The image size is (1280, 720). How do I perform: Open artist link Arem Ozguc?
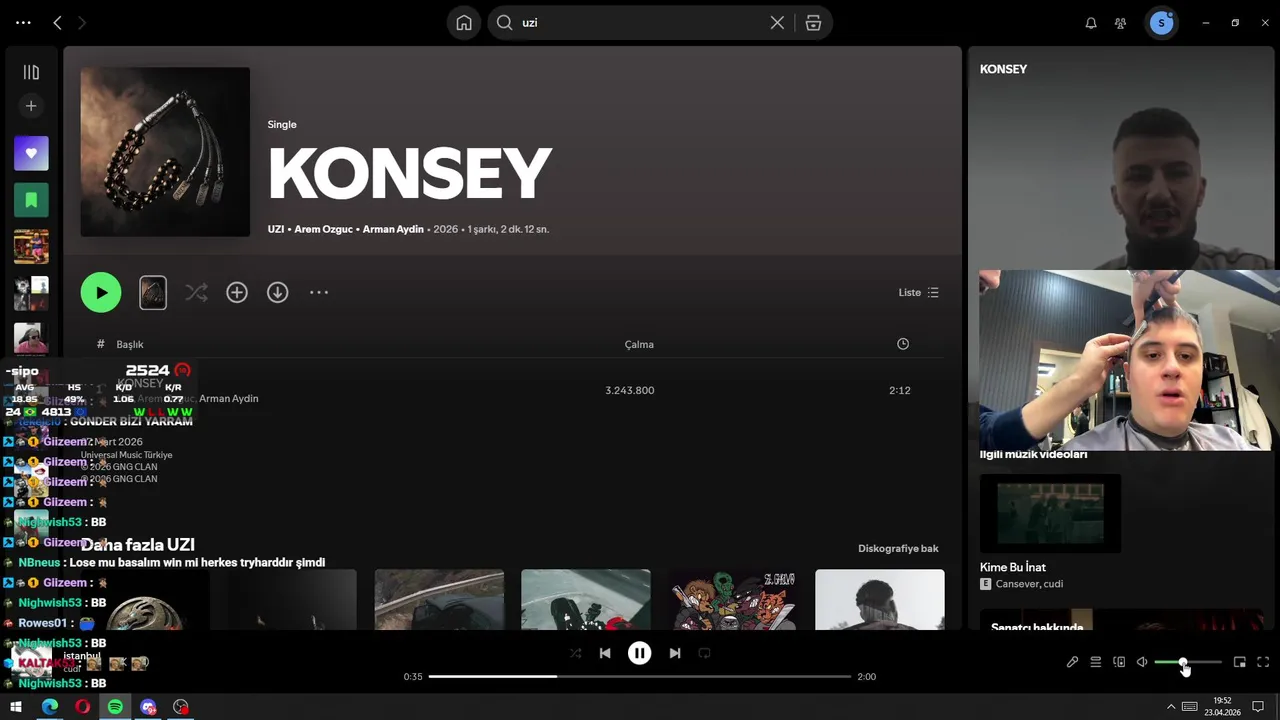(x=323, y=229)
